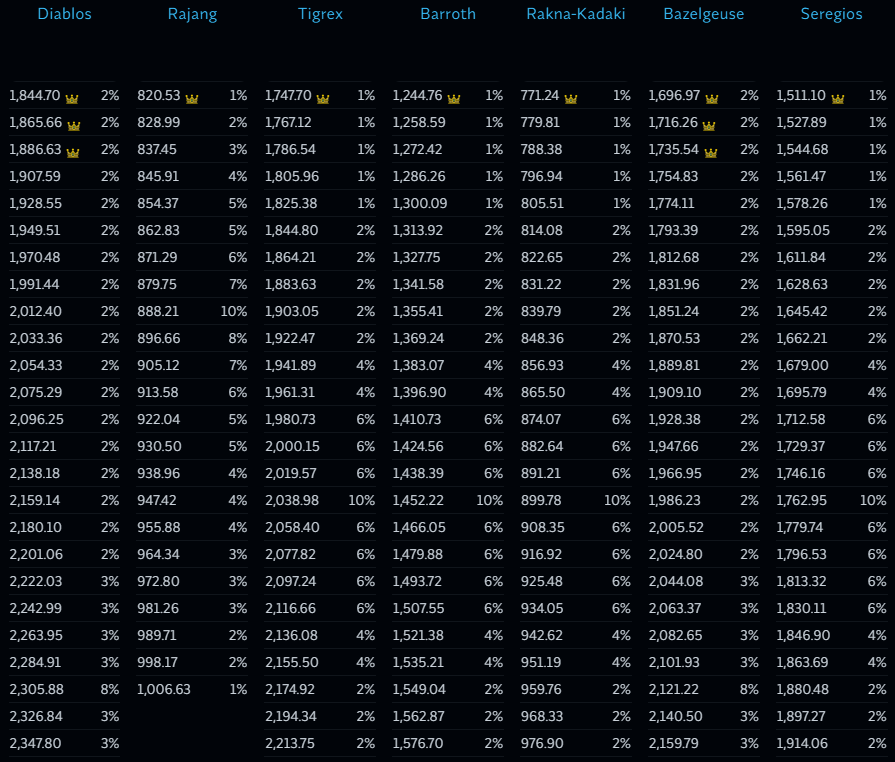
Task: Select Rakna-Kadaki size value 934.05
Action: point(542,608)
